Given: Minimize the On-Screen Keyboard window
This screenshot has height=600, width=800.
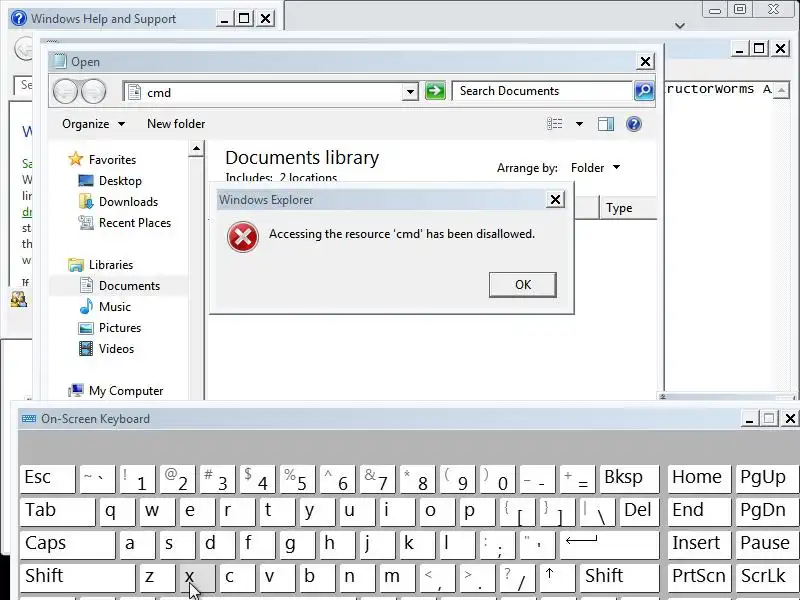Looking at the screenshot, I should [749, 419].
